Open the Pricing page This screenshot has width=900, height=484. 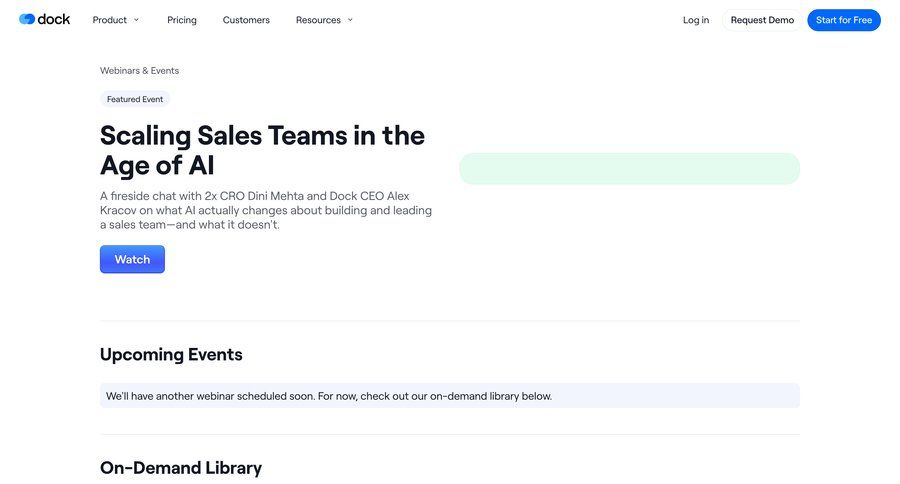181,20
